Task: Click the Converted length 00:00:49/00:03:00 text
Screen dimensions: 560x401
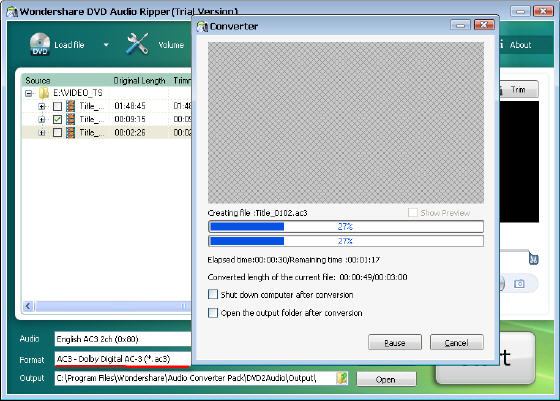Action: click(308, 277)
